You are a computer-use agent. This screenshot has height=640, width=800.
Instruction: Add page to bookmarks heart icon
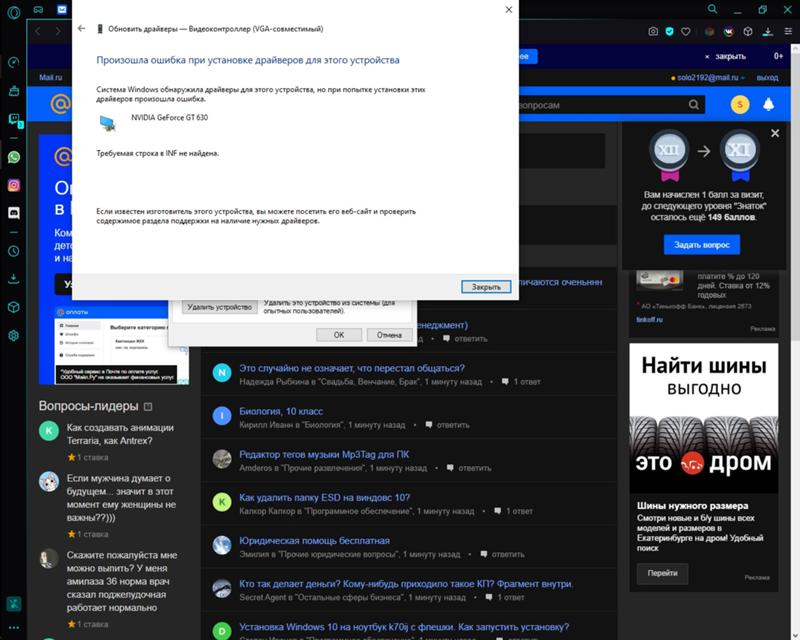[x=686, y=32]
